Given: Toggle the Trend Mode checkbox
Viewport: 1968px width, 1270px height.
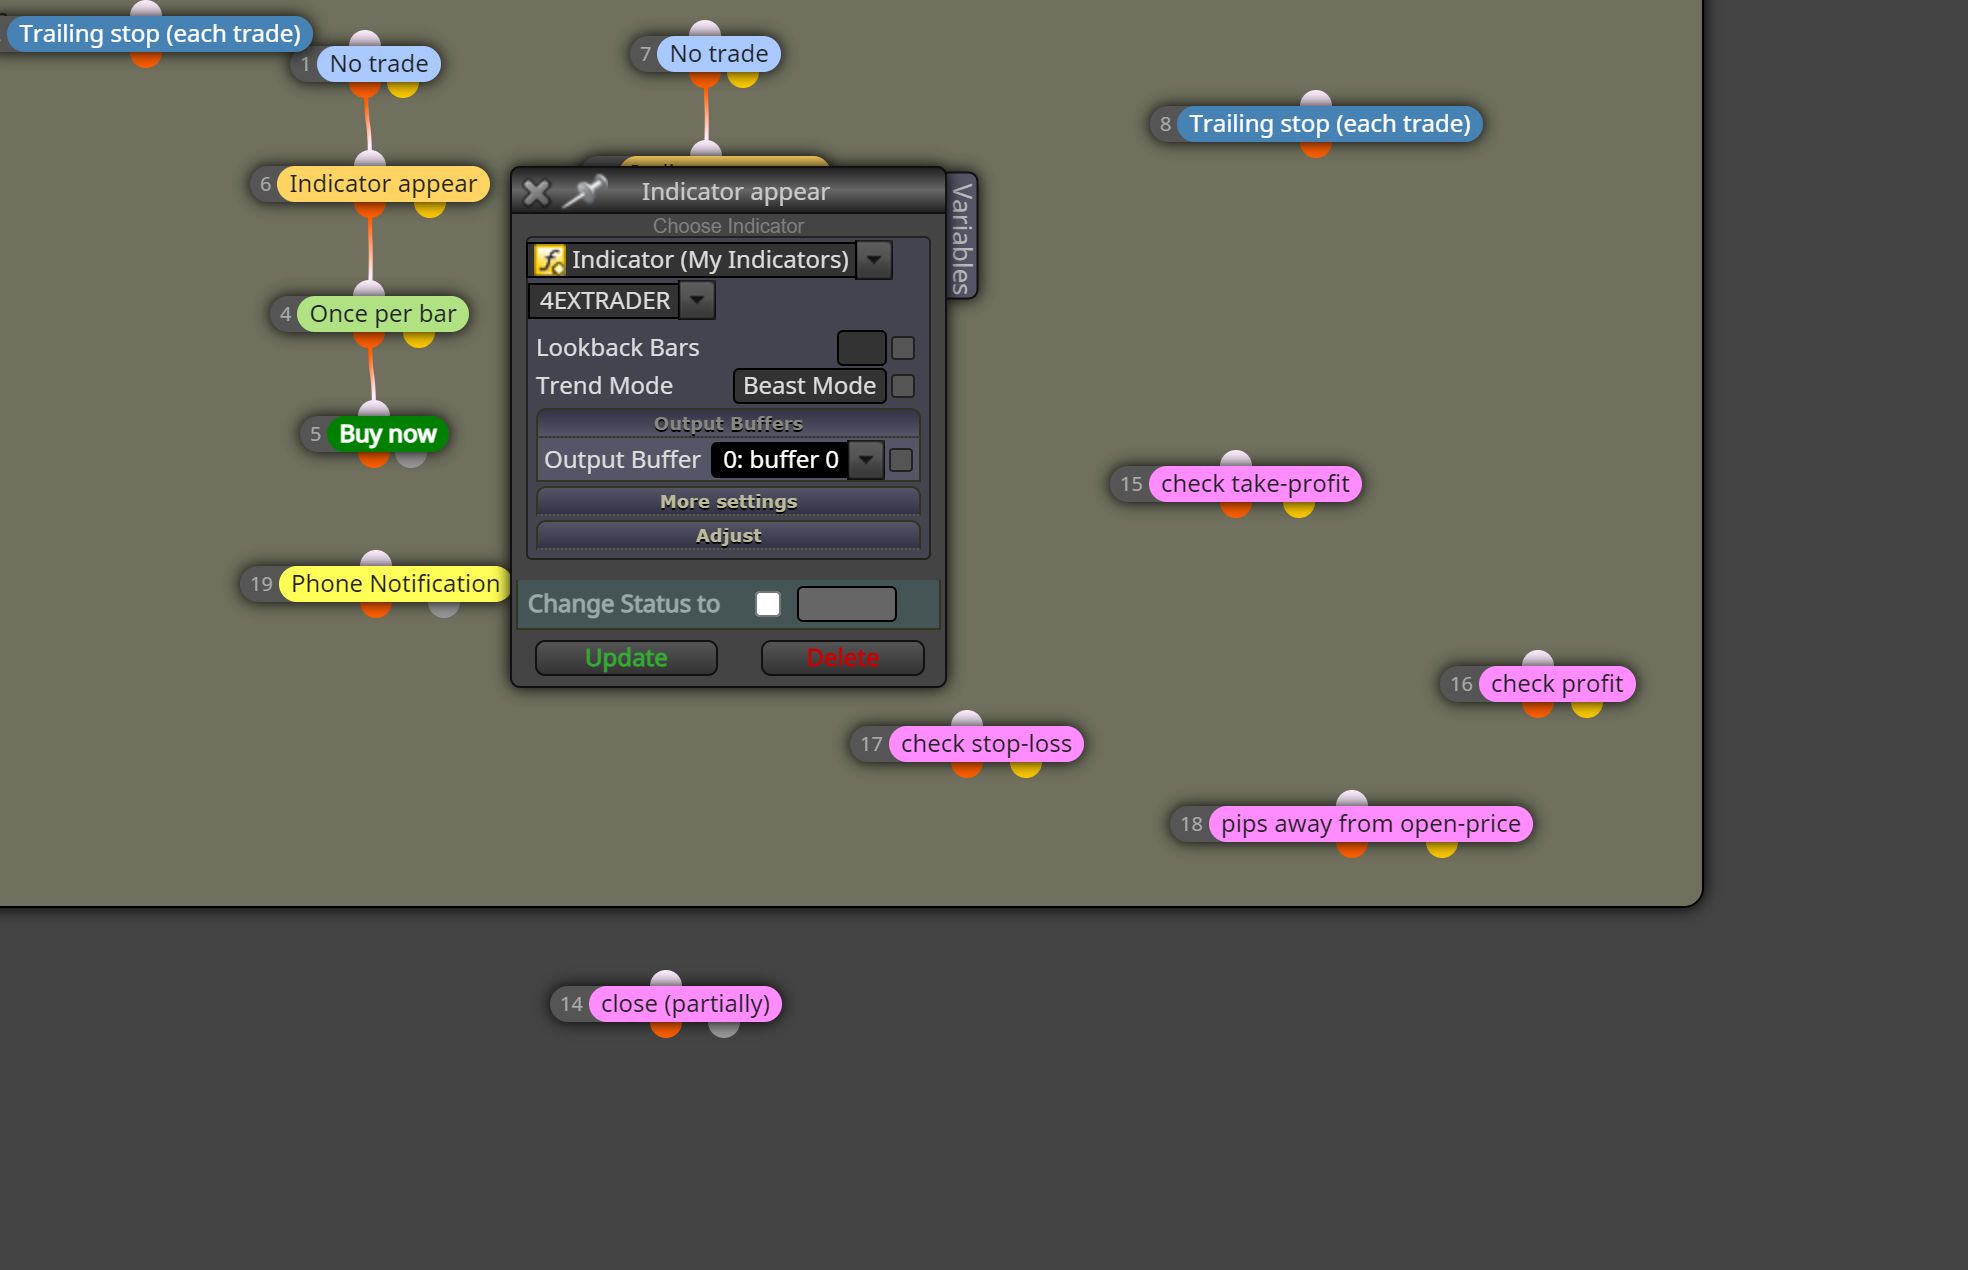Looking at the screenshot, I should click(x=903, y=386).
